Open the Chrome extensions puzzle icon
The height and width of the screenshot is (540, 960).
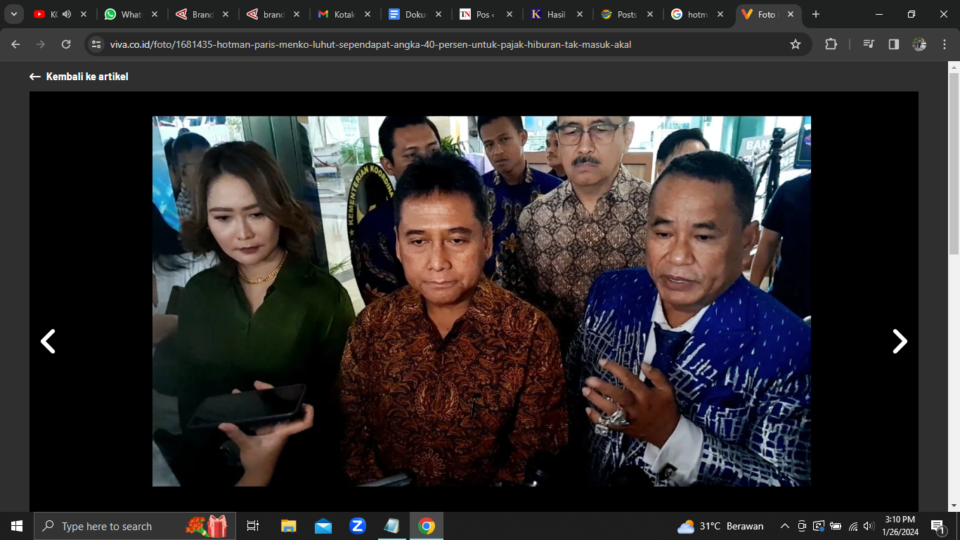[x=831, y=44]
